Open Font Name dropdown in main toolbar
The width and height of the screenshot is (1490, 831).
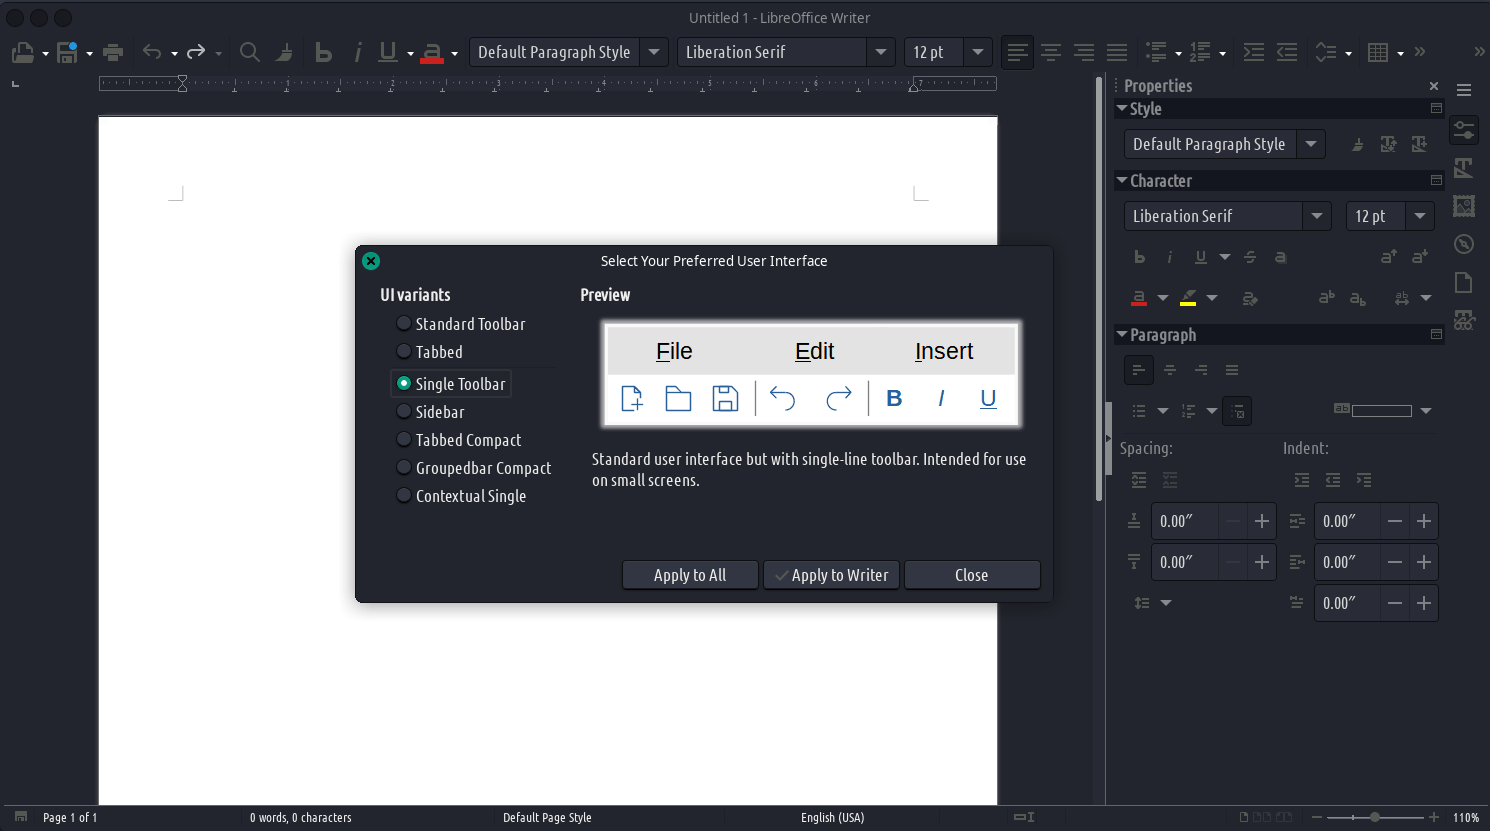click(x=880, y=52)
